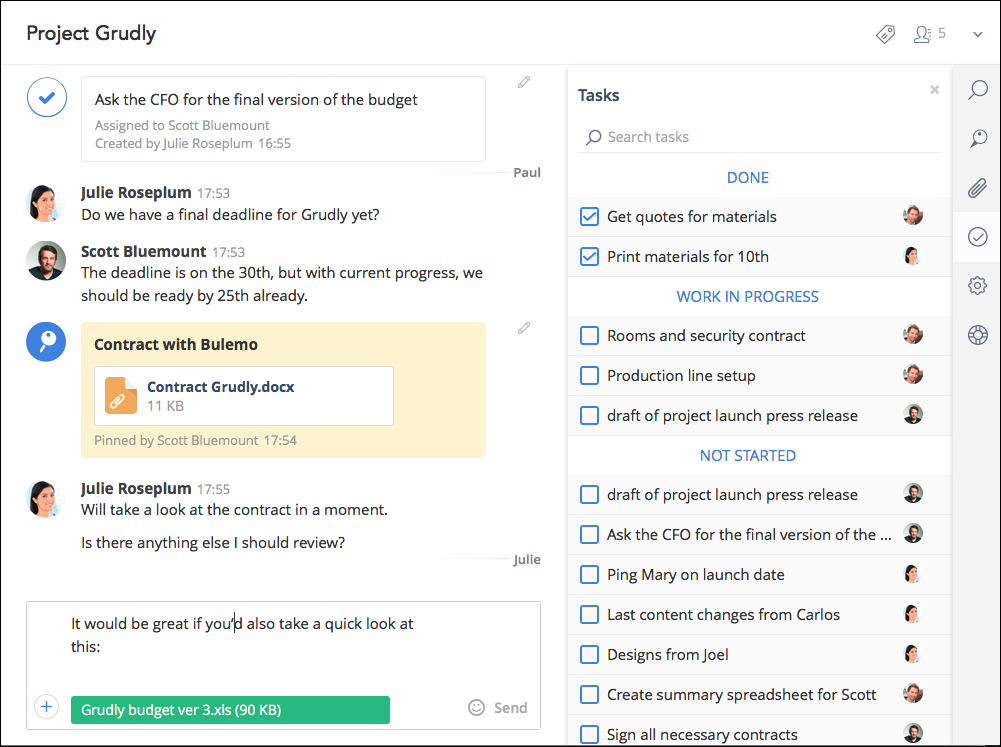Click assignee avatar on Ask the CFO task

click(913, 533)
